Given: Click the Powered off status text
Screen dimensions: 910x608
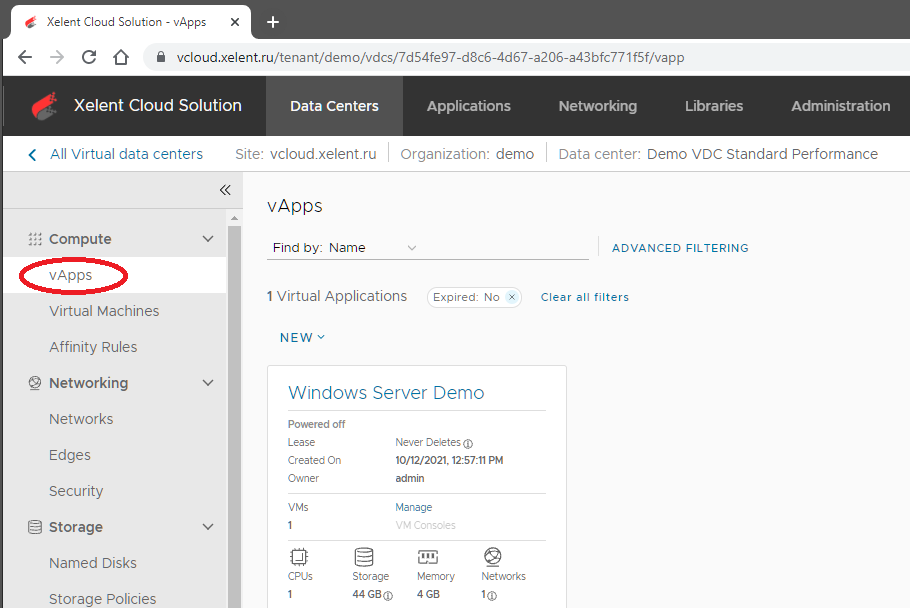Looking at the screenshot, I should click(x=316, y=424).
